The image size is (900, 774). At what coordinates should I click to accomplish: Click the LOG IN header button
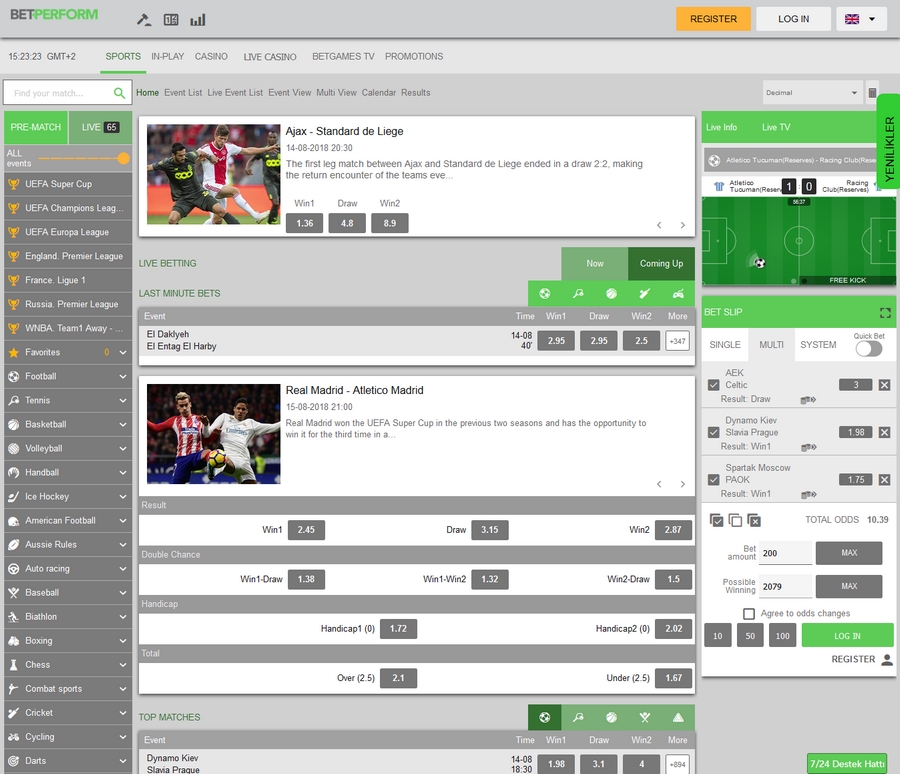tap(794, 19)
